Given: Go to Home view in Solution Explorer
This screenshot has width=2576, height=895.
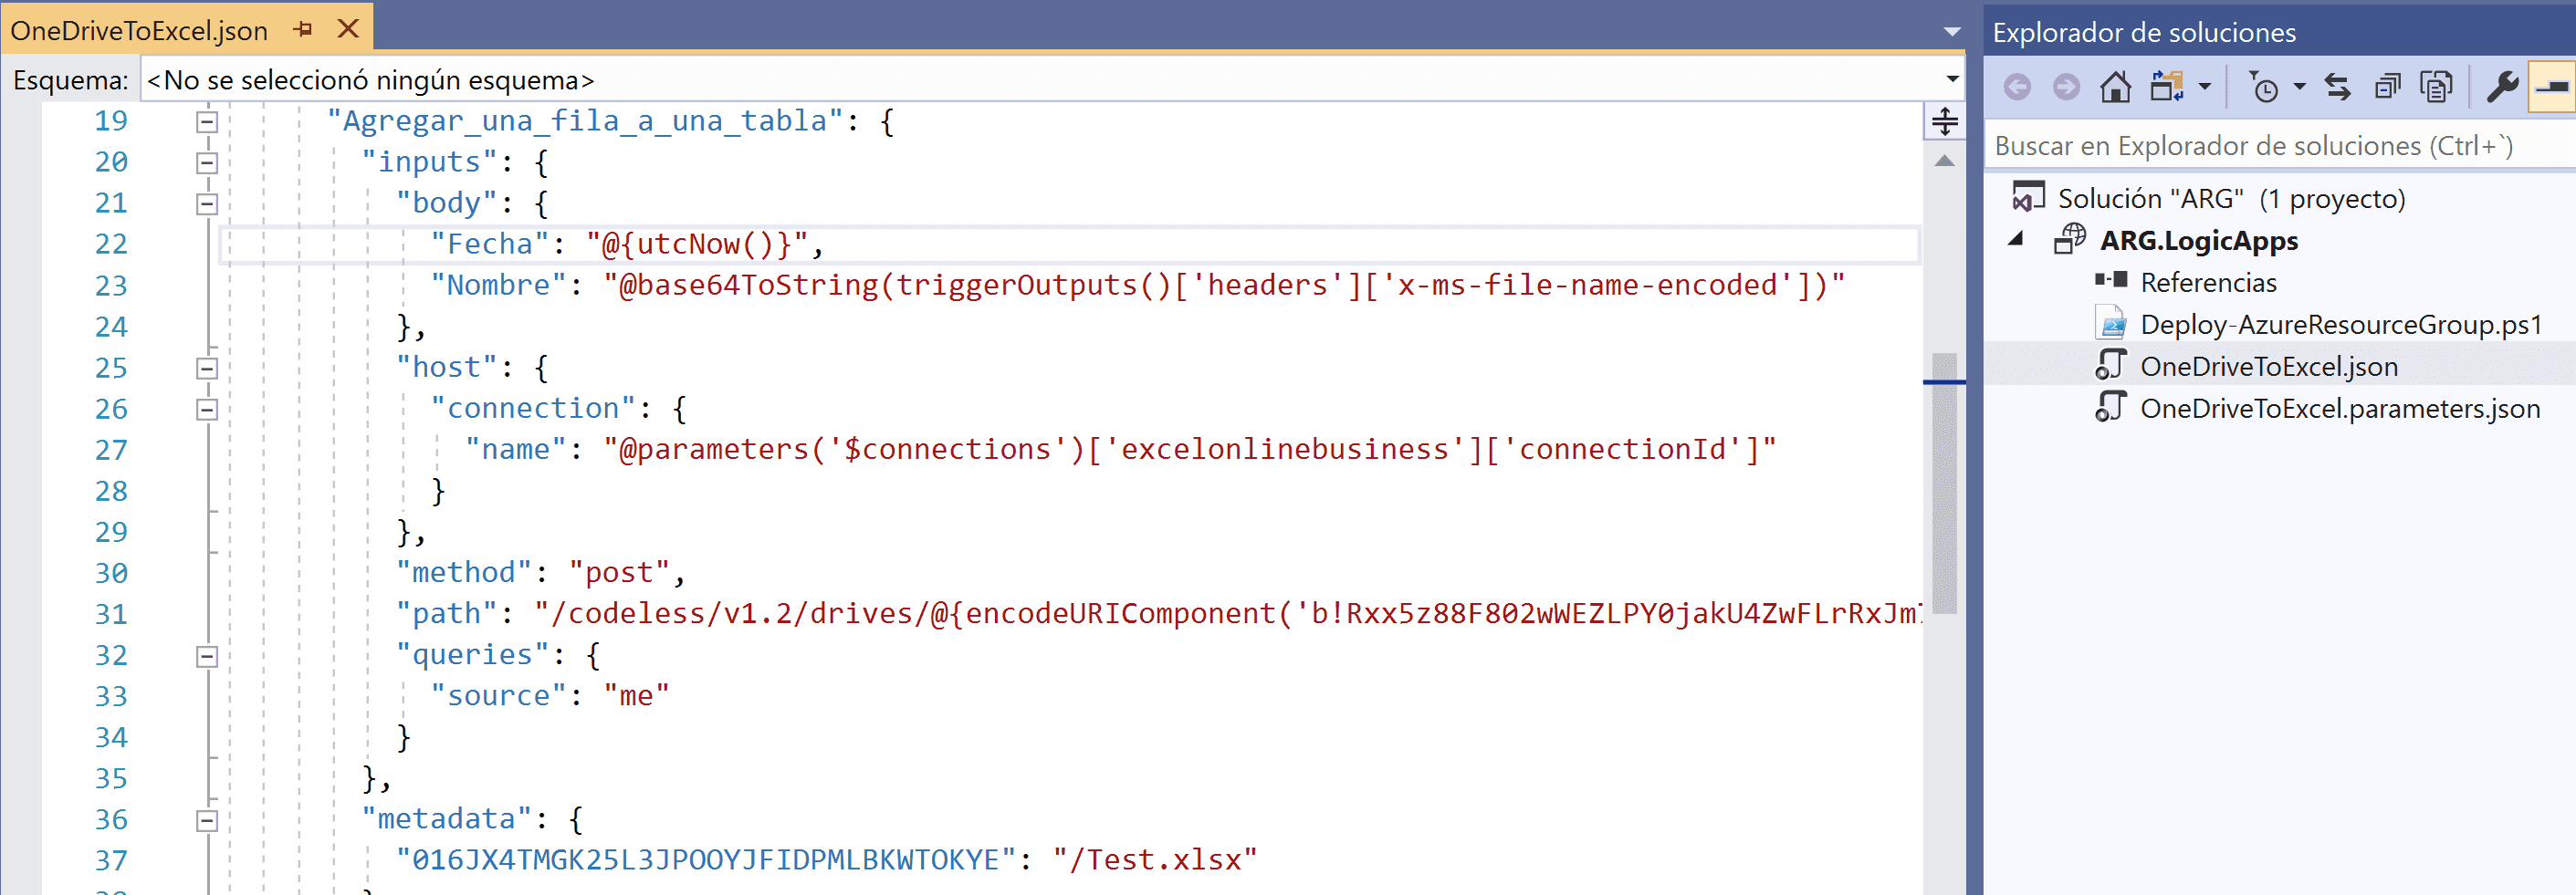Looking at the screenshot, I should coord(2115,88).
